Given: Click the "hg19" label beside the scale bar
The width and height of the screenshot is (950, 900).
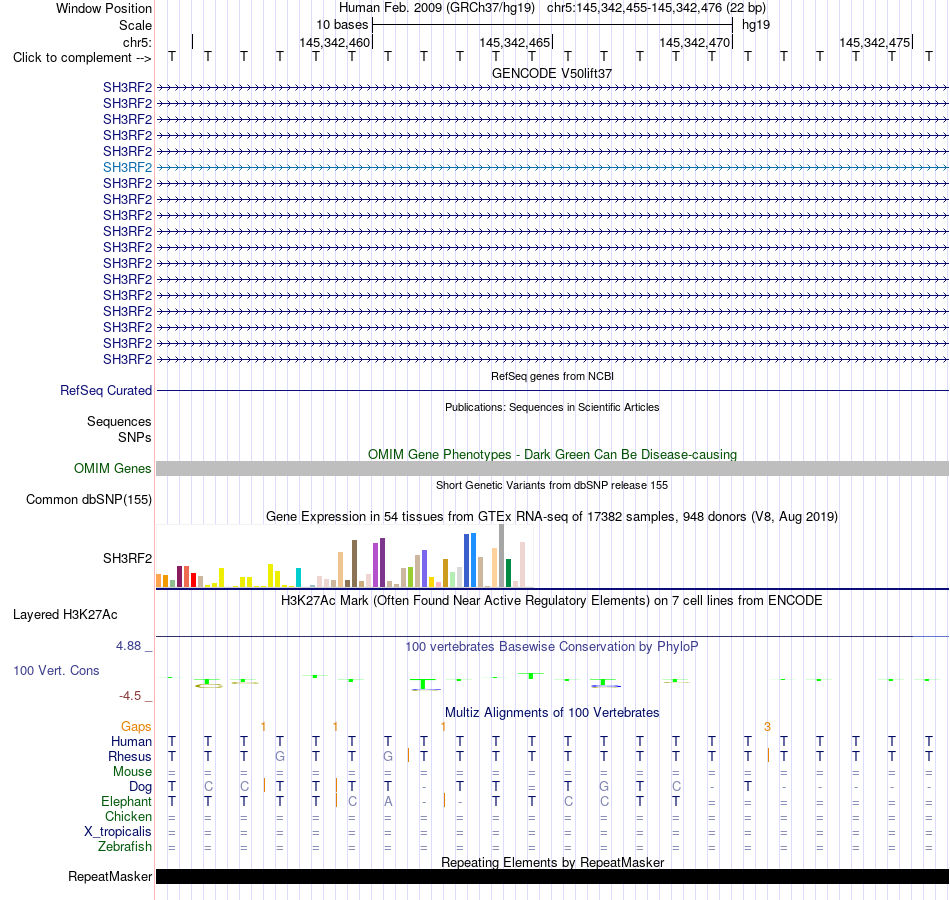Looking at the screenshot, I should tap(756, 25).
